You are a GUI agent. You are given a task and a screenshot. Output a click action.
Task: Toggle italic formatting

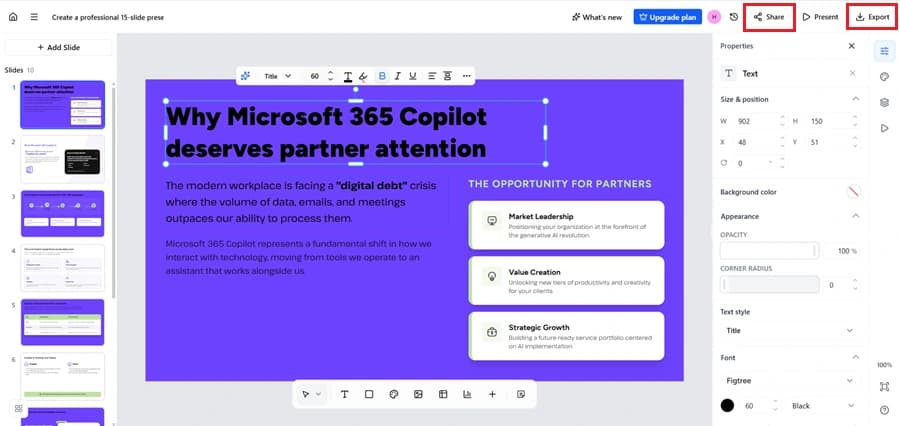(x=397, y=76)
